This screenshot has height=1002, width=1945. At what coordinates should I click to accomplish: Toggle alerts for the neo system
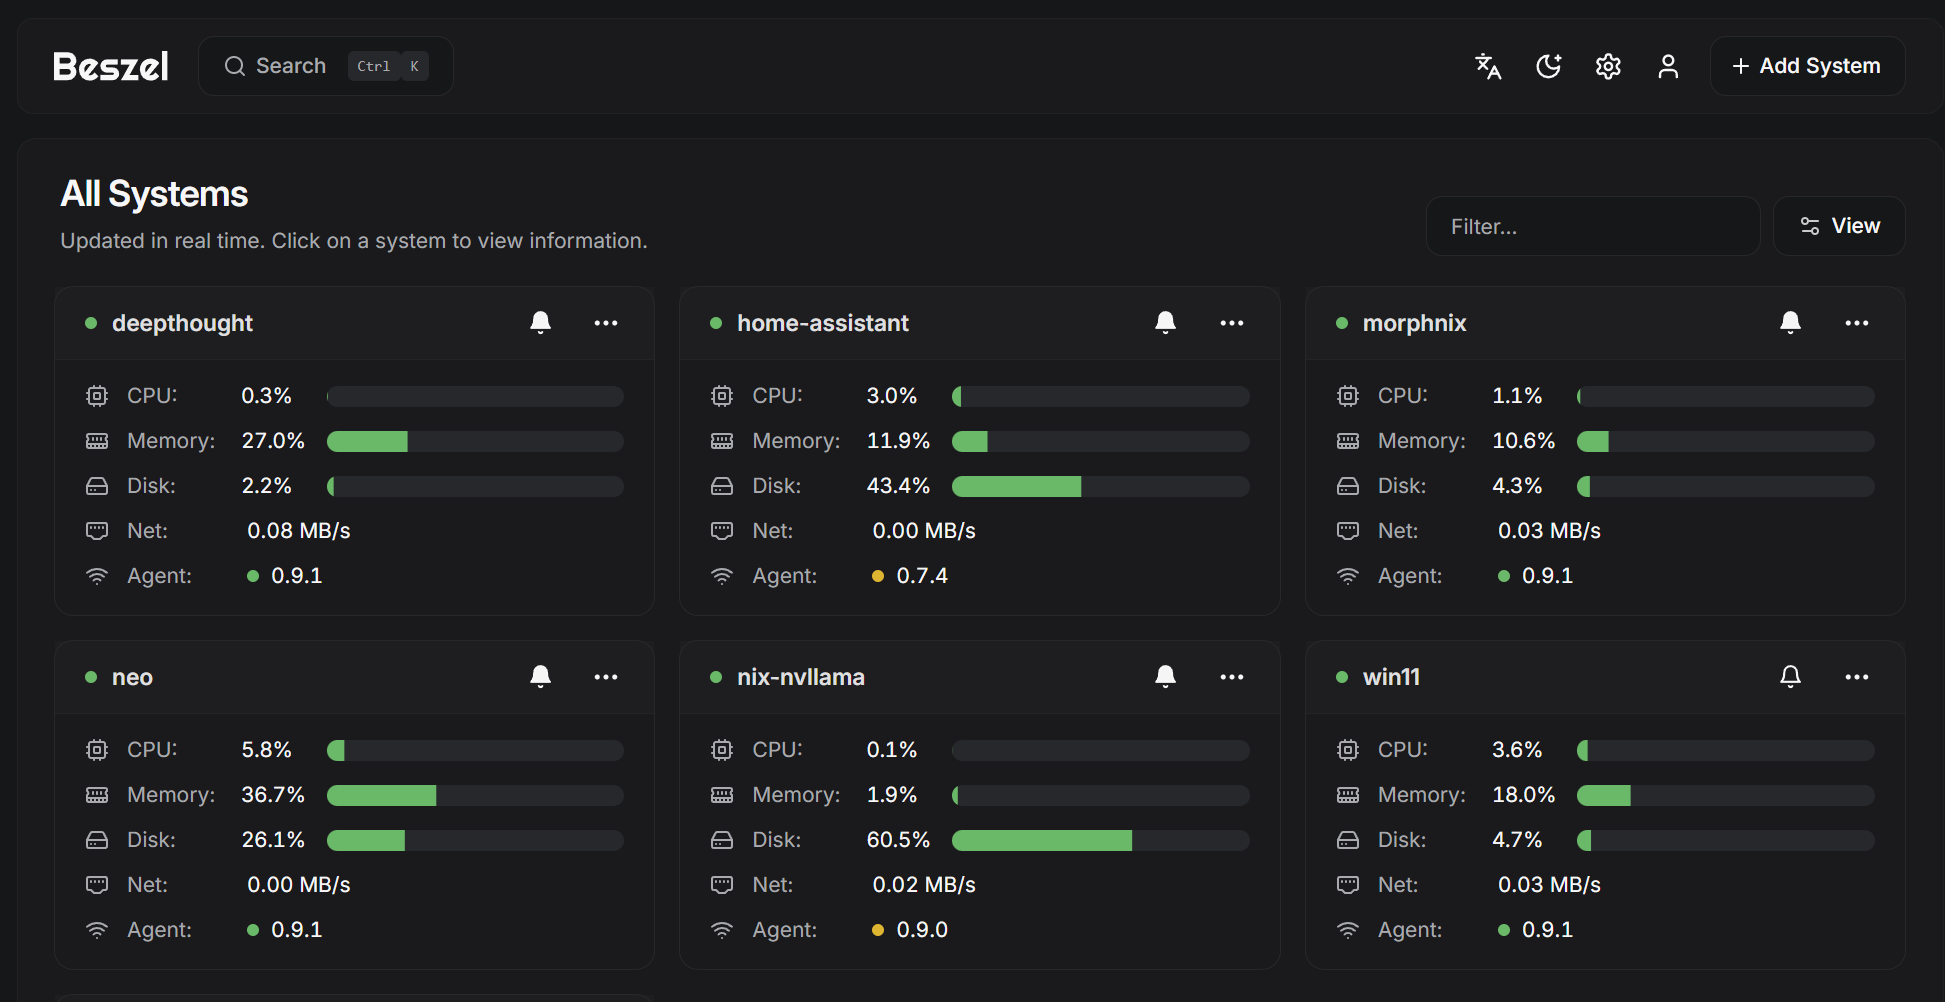540,676
